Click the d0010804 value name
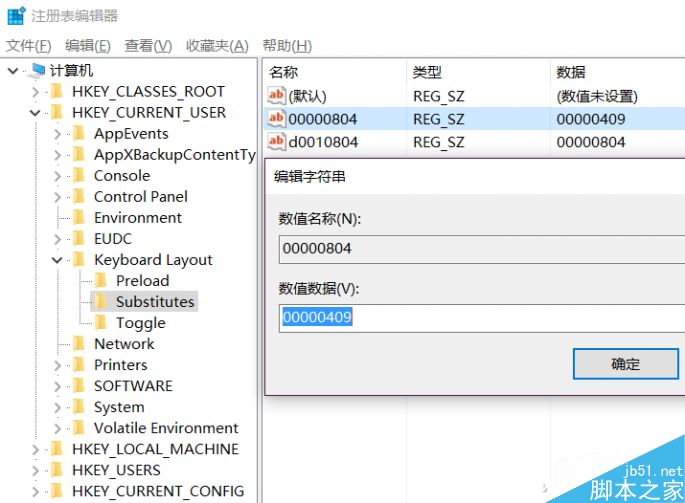685x503 pixels. pyautogui.click(x=323, y=142)
